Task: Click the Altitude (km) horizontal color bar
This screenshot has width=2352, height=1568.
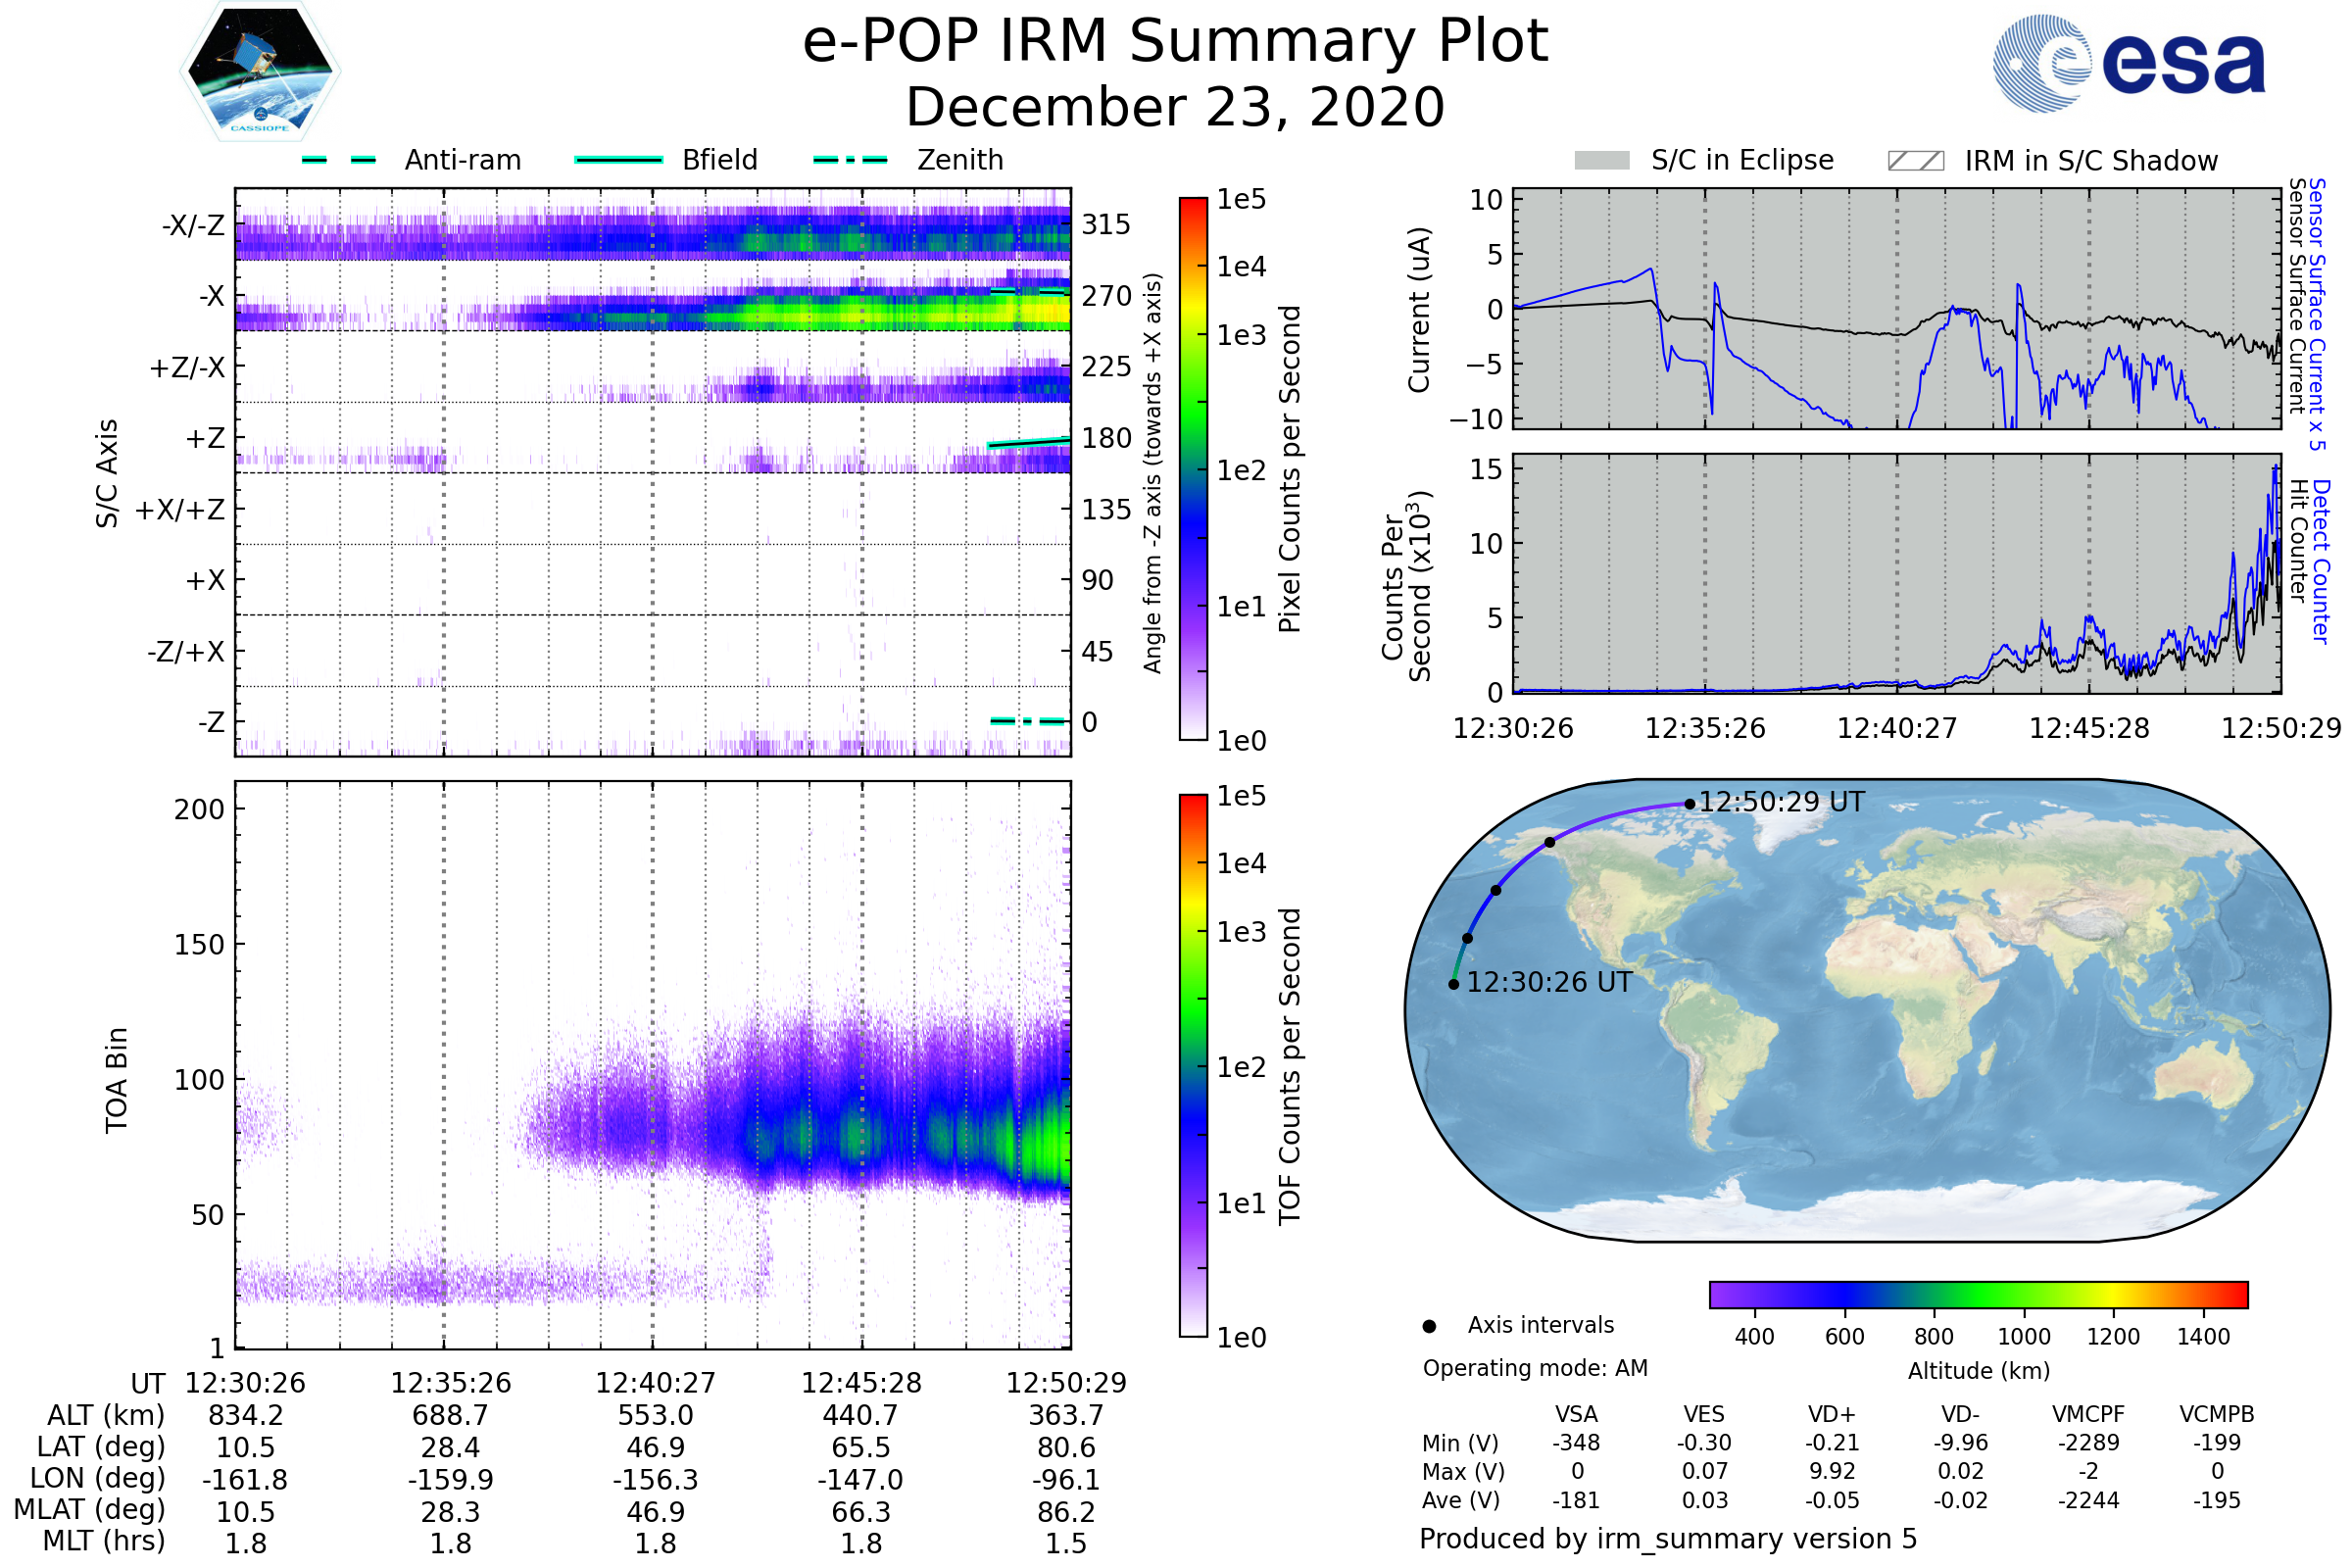Action: click(x=1978, y=1295)
